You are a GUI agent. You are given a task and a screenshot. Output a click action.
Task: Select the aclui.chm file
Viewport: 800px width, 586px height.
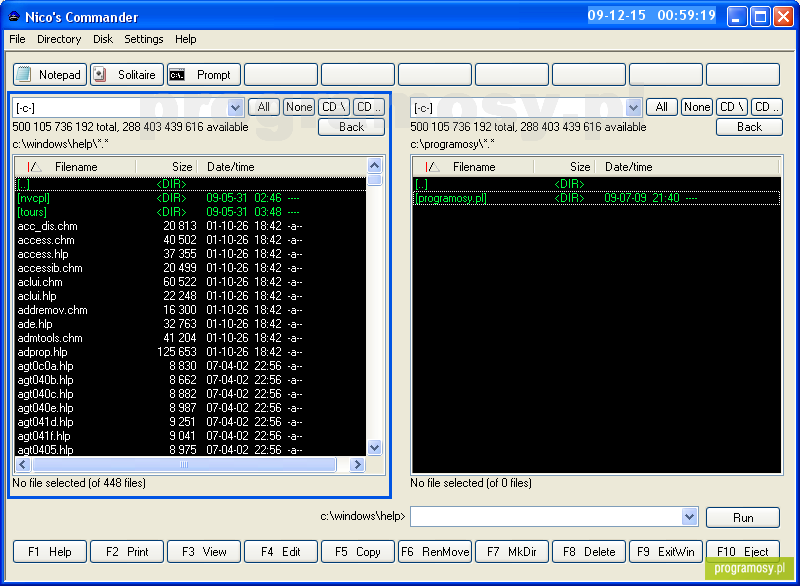click(191, 282)
